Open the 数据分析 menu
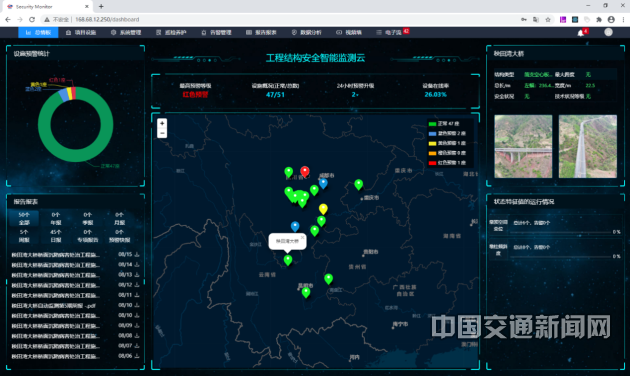The width and height of the screenshot is (630, 376). pyautogui.click(x=307, y=33)
